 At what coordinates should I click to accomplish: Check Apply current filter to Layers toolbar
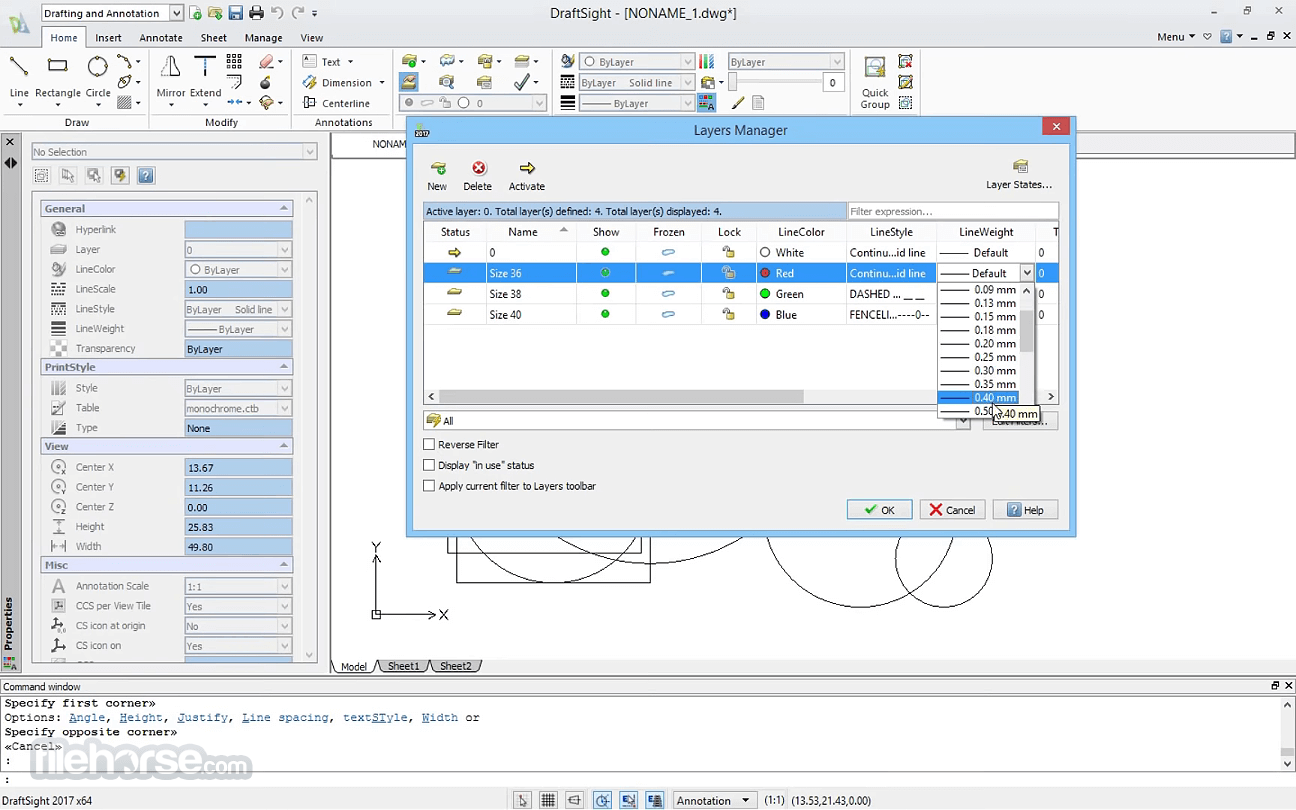click(x=429, y=486)
